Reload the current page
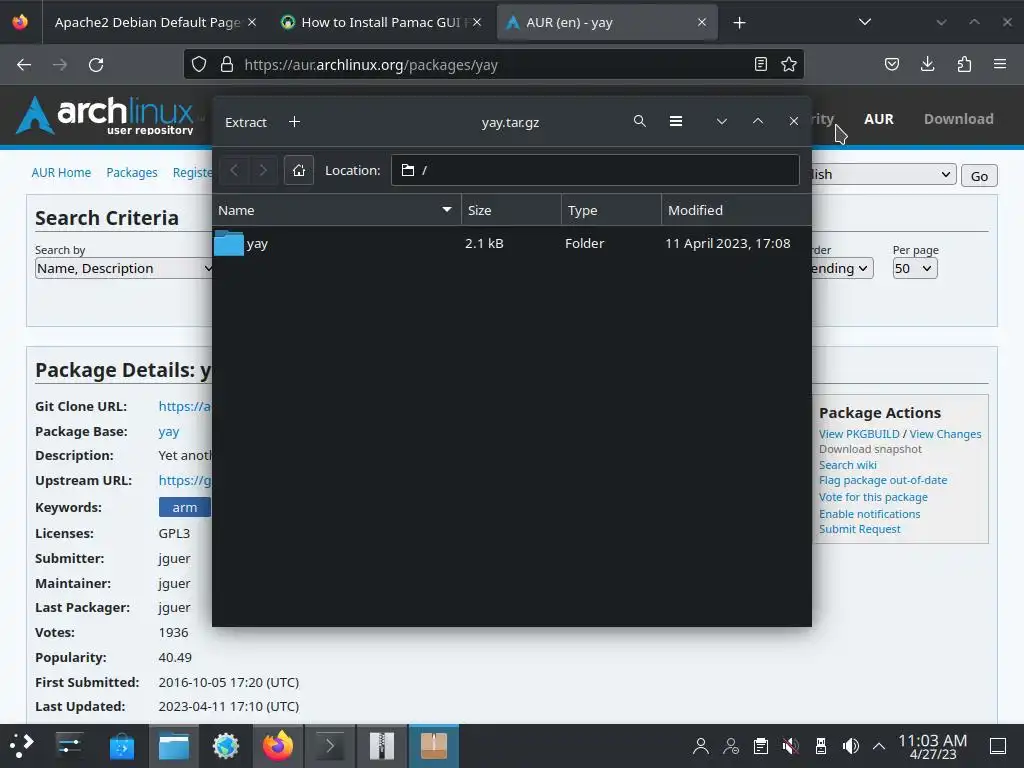Screen dimensions: 1024x768 (96, 65)
